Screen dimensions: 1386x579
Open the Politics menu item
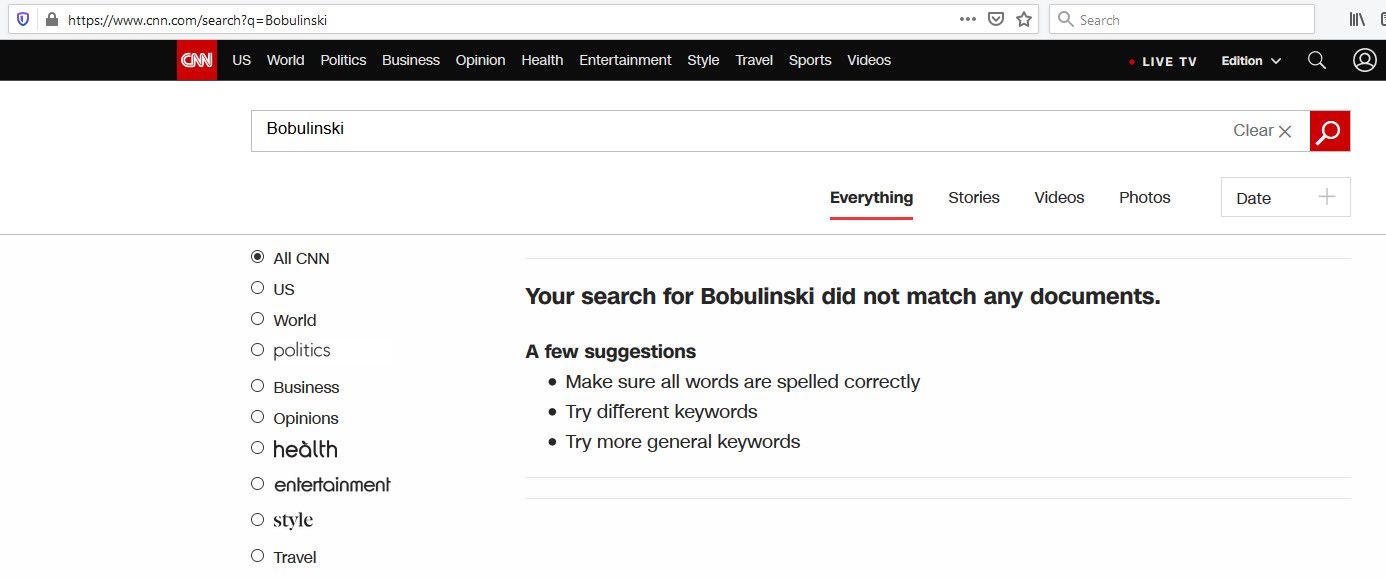(343, 60)
